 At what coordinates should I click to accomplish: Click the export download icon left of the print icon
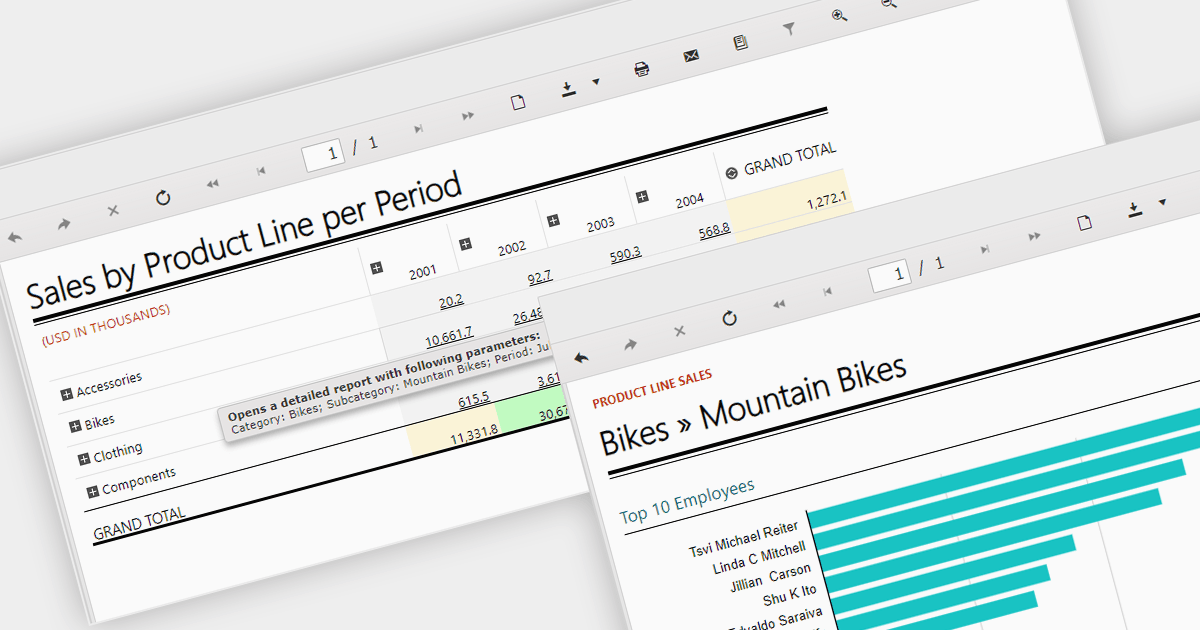pos(568,89)
